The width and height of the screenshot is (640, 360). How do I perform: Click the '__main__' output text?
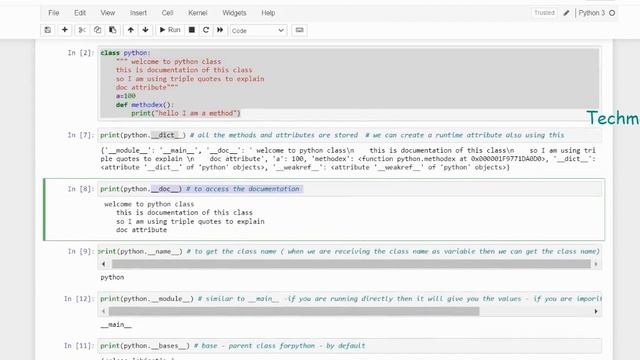[x=116, y=325]
